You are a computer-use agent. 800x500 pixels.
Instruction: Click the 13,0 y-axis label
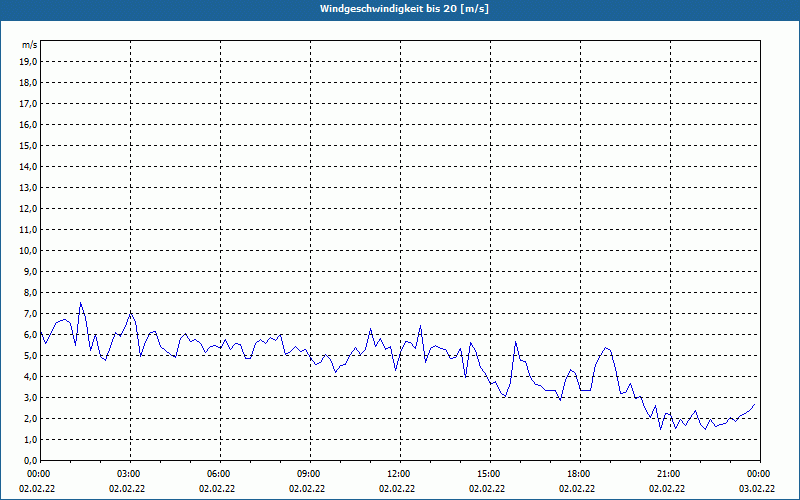[28, 187]
